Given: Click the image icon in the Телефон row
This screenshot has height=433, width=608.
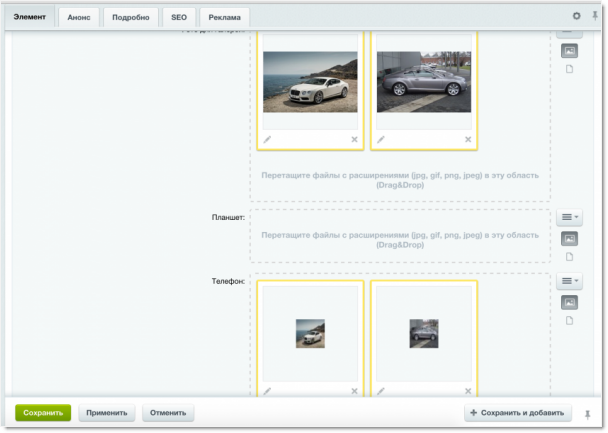Looking at the screenshot, I should pos(569,302).
